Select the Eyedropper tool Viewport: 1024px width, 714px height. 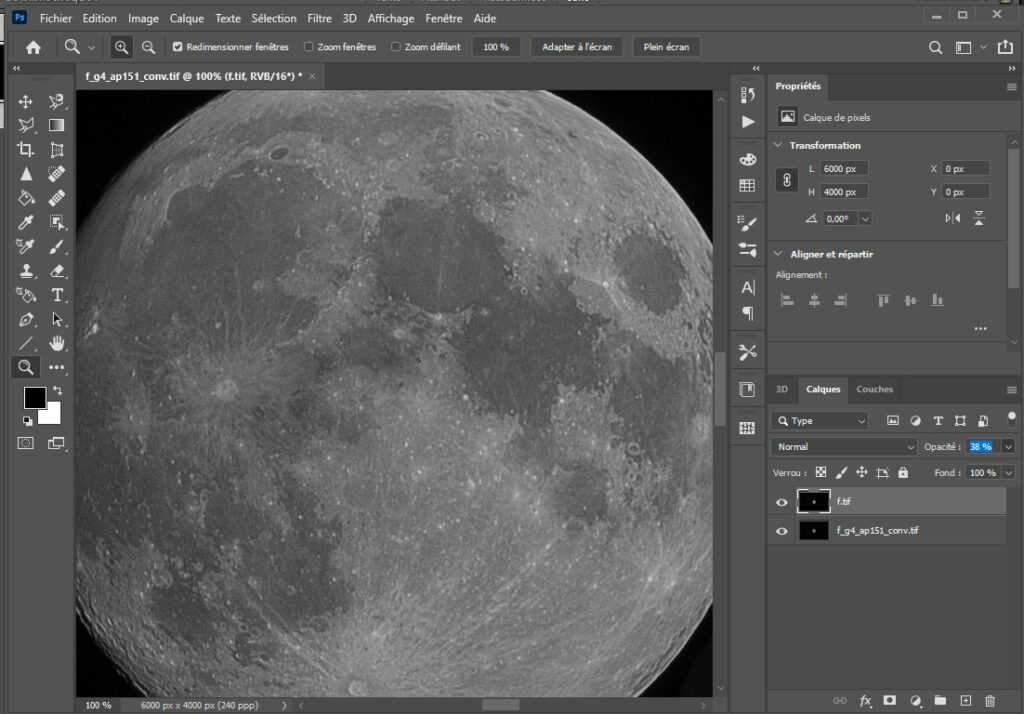pyautogui.click(x=26, y=222)
